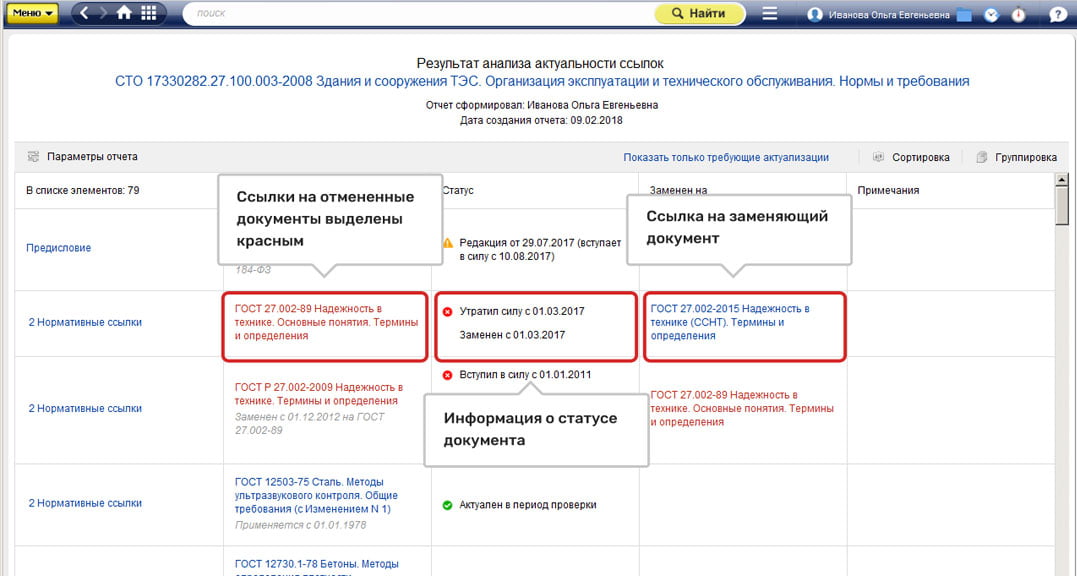Open the hamburger list menu icon
This screenshot has width=1077, height=576.
tap(770, 13)
